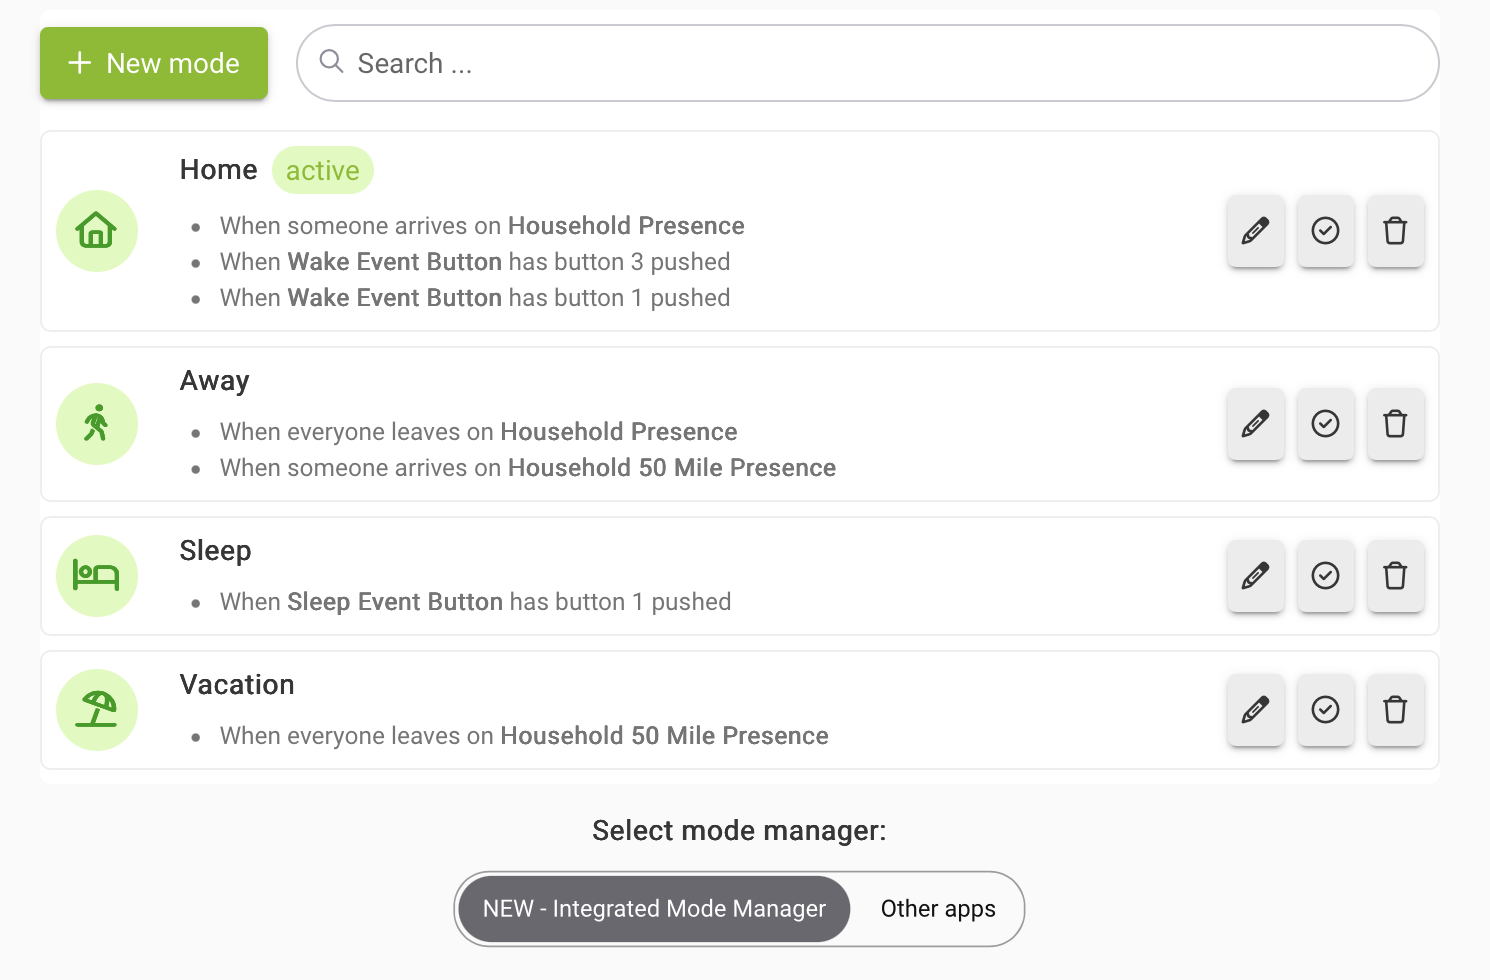Screen dimensions: 1490x980
Task: Click the bed icon for Sleep mode
Action: (97, 576)
